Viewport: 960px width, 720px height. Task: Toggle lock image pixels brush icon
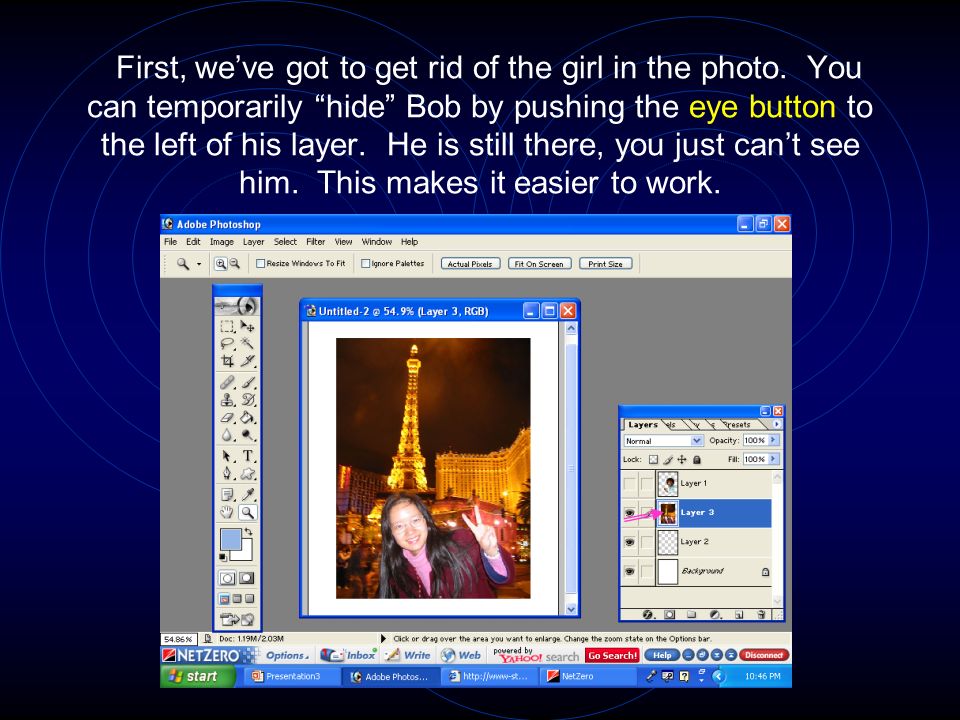[x=668, y=459]
